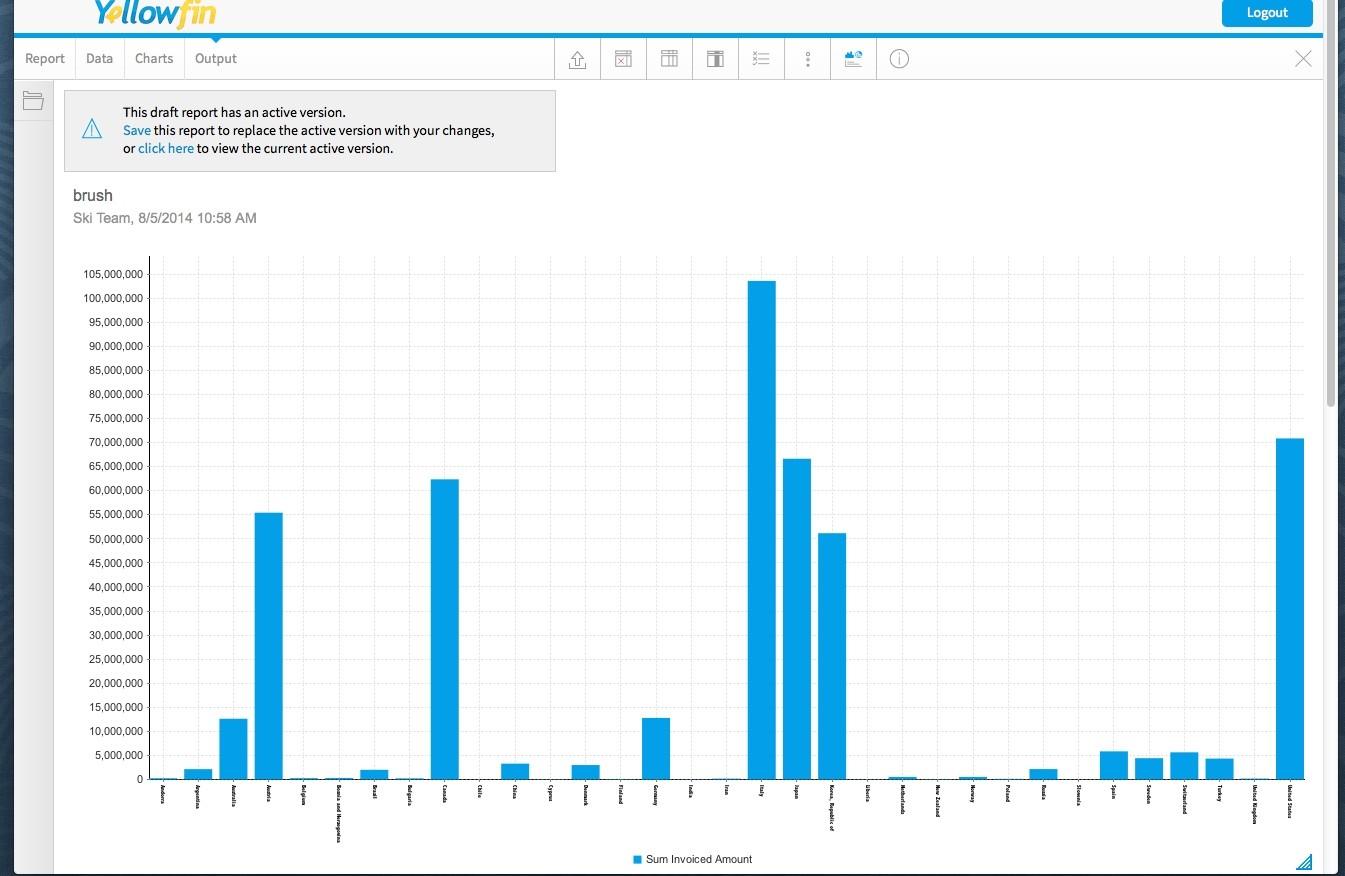Open the three-dot more options menu
This screenshot has height=876, width=1345.
pyautogui.click(x=808, y=59)
